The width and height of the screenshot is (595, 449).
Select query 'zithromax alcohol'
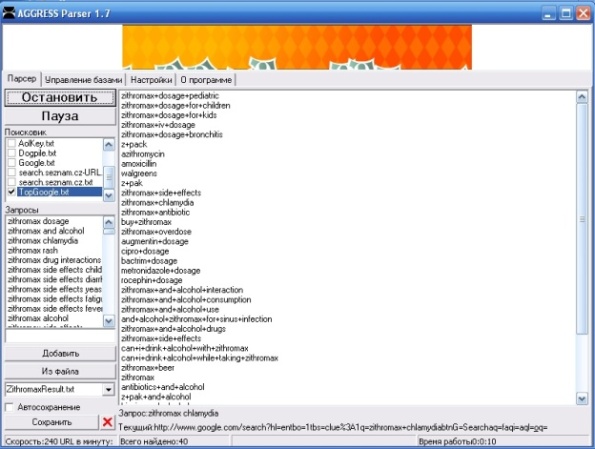[x=38, y=318]
